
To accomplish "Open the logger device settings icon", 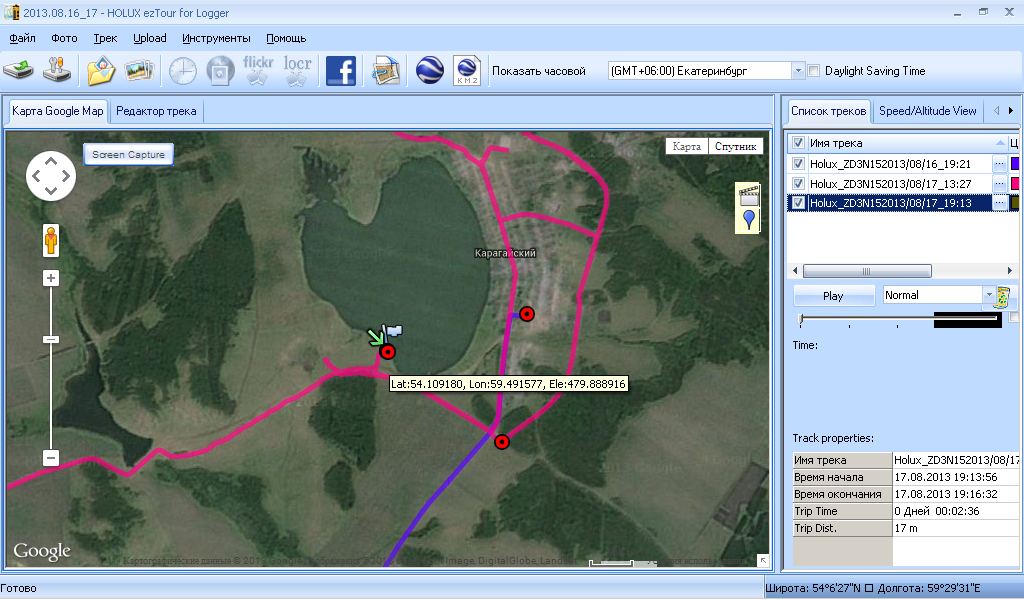I will (57, 70).
